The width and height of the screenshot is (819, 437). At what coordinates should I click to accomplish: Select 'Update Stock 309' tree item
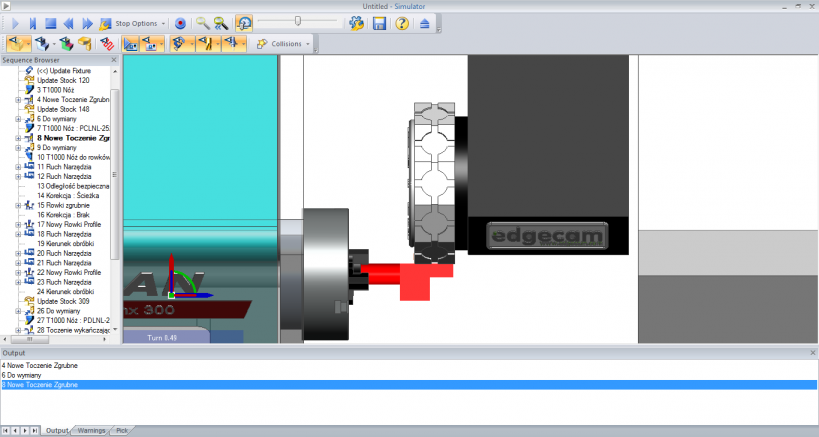pos(63,301)
